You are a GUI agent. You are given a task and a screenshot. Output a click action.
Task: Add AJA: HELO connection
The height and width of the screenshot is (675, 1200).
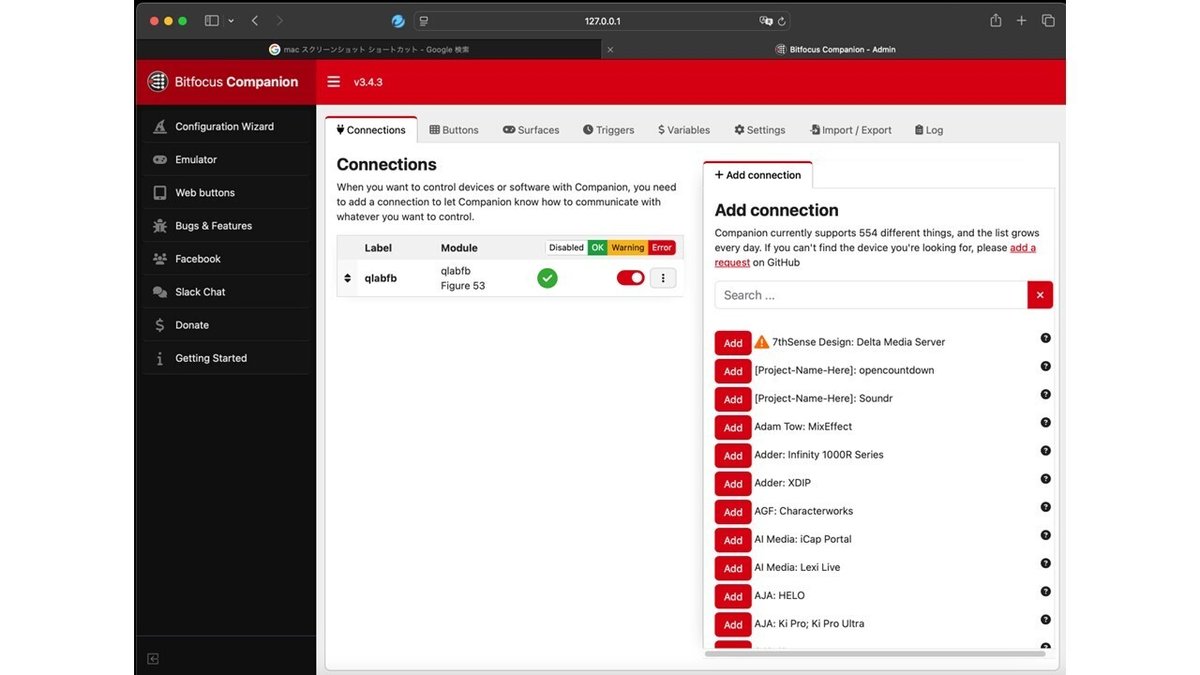(x=733, y=596)
